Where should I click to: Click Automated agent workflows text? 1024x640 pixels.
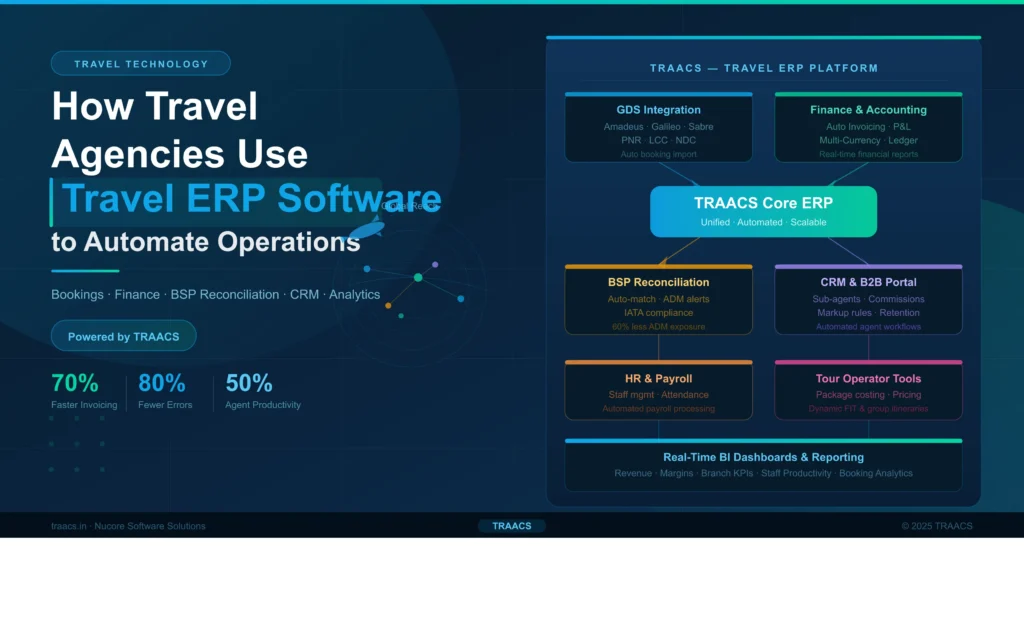[x=868, y=327]
